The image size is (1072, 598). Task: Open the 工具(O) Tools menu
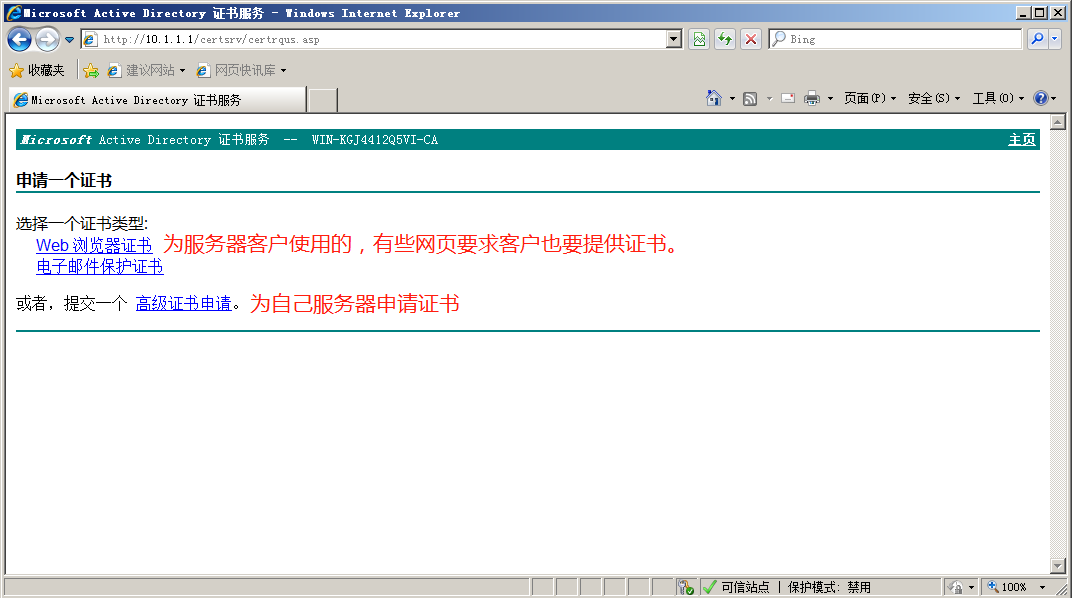tap(998, 98)
